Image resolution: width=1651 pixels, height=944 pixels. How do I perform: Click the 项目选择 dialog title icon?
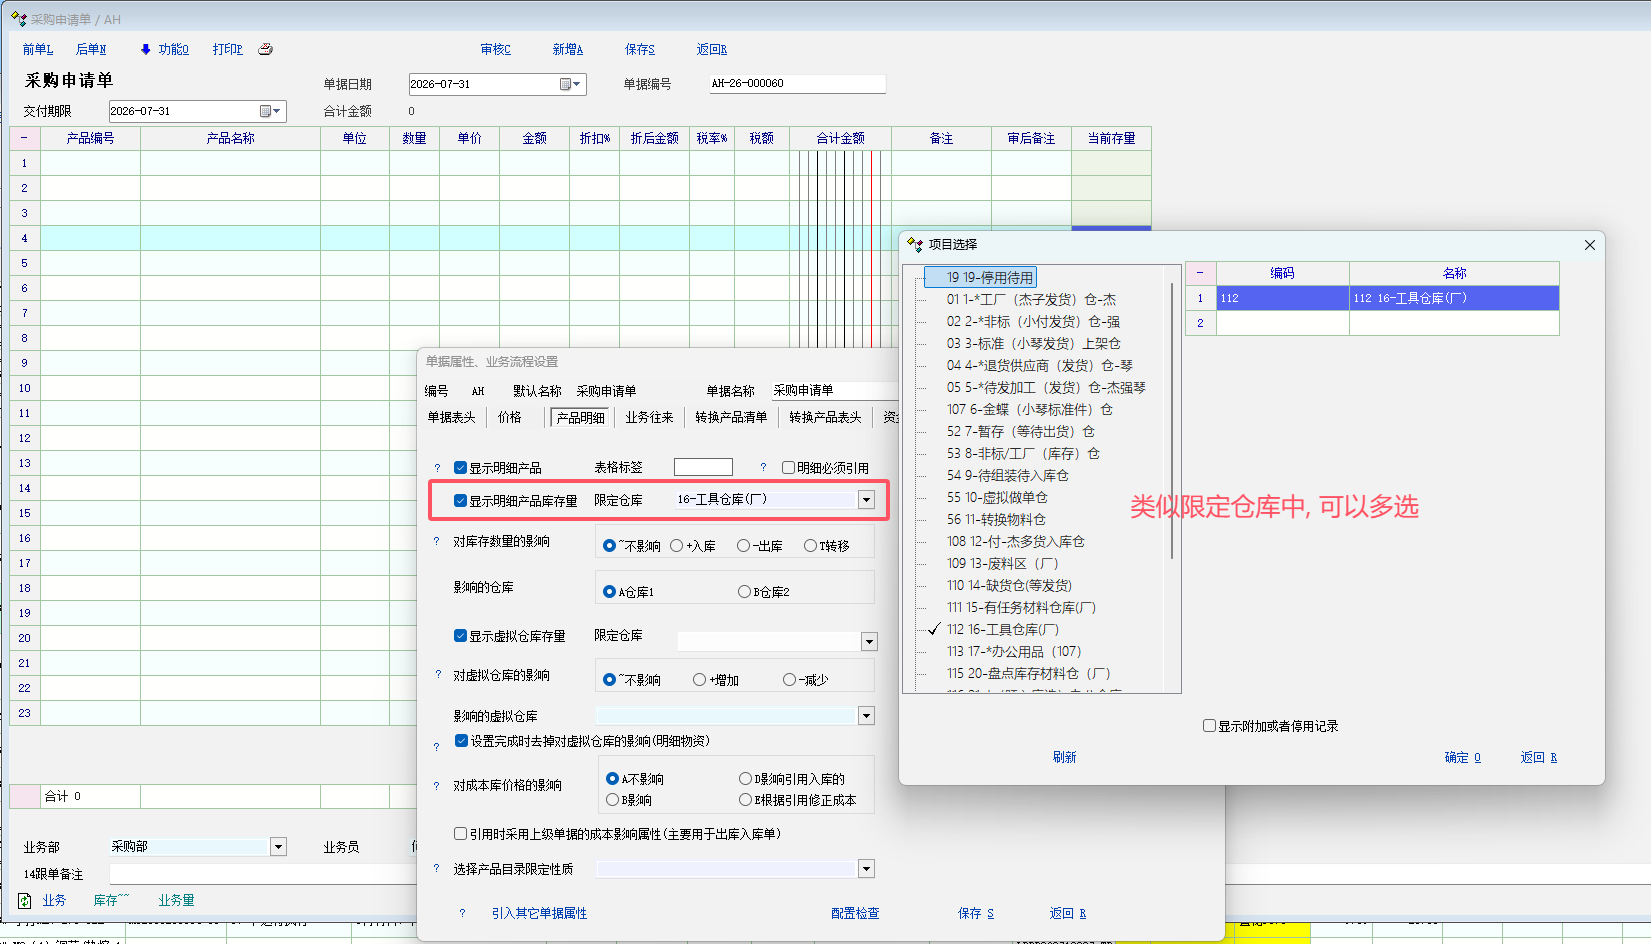pos(915,244)
